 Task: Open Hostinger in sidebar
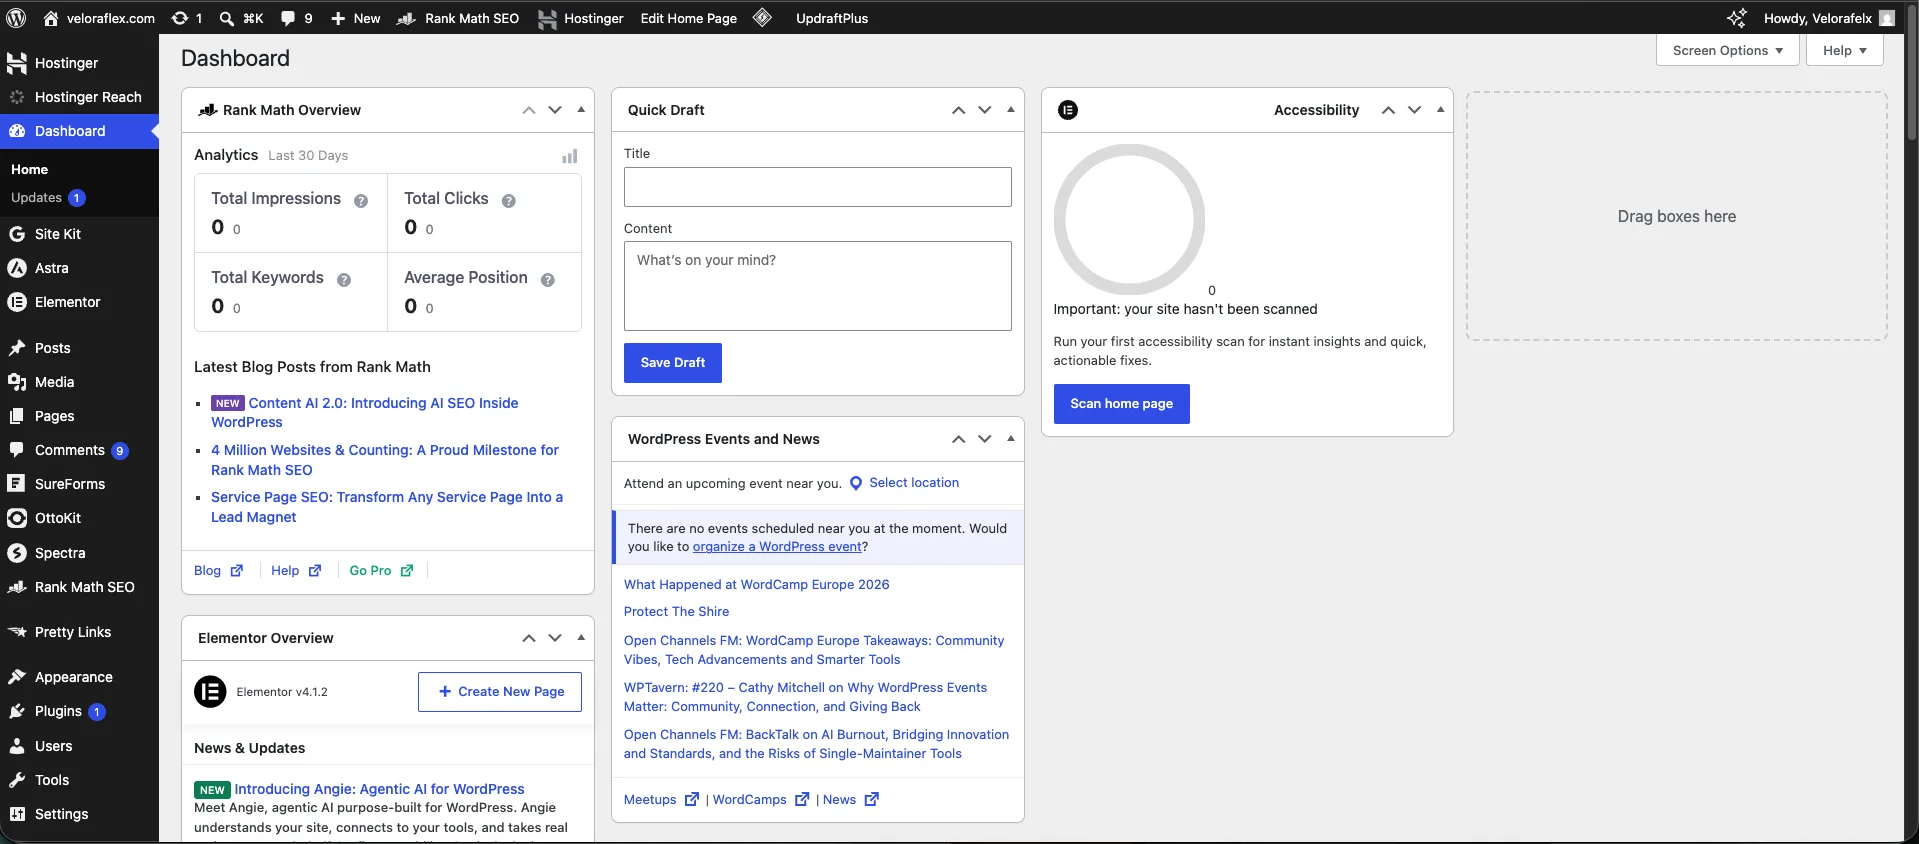coord(79,63)
